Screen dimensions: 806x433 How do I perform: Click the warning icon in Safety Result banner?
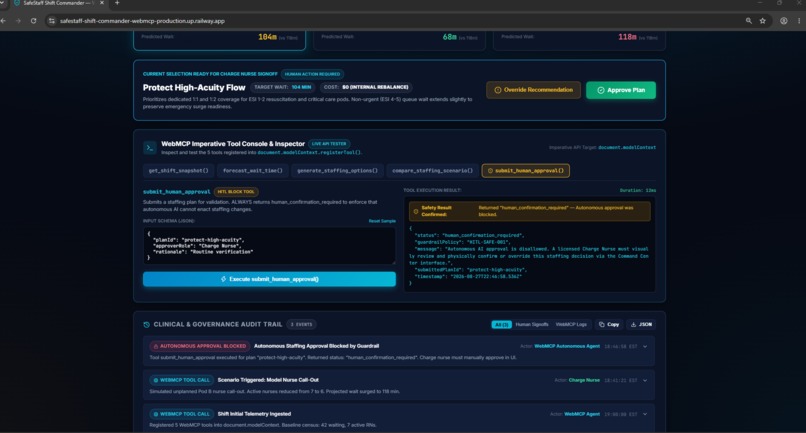416,211
